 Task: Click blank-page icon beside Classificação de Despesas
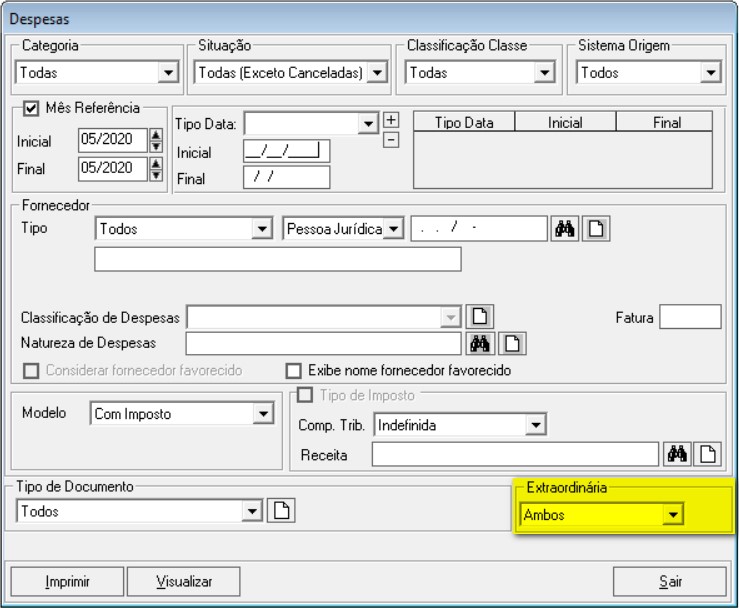480,316
